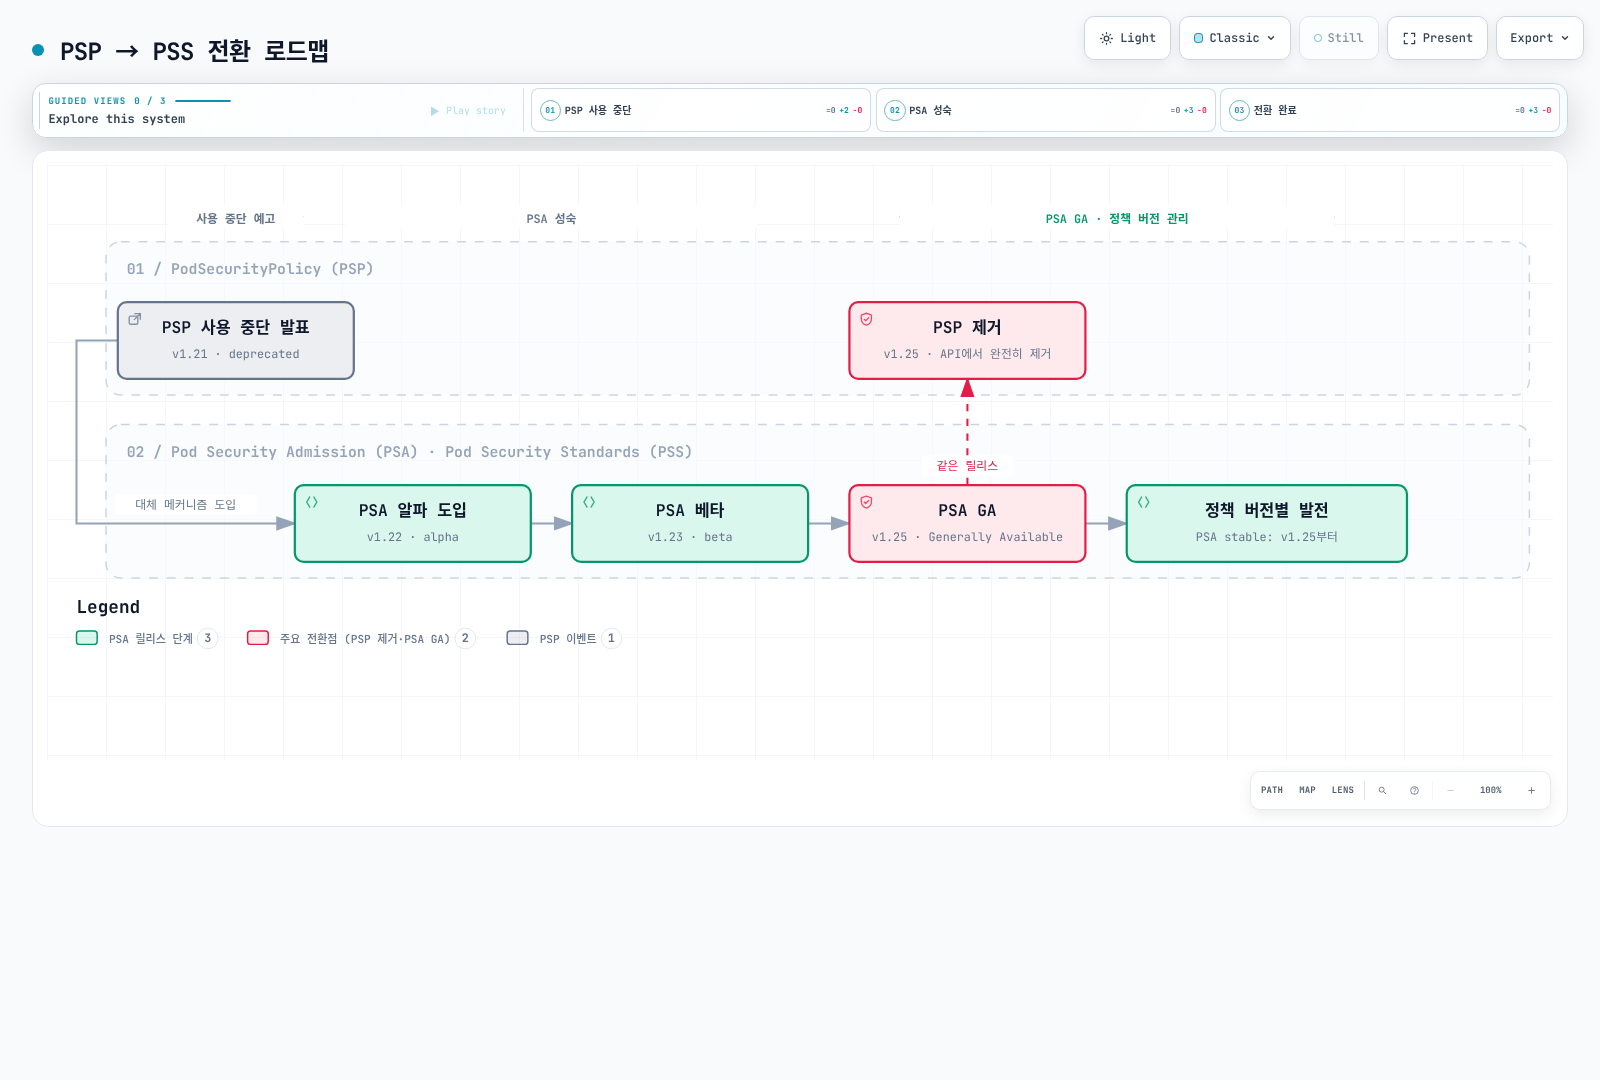Click the code brackets icon on 정책 버전별 발전

1143,502
